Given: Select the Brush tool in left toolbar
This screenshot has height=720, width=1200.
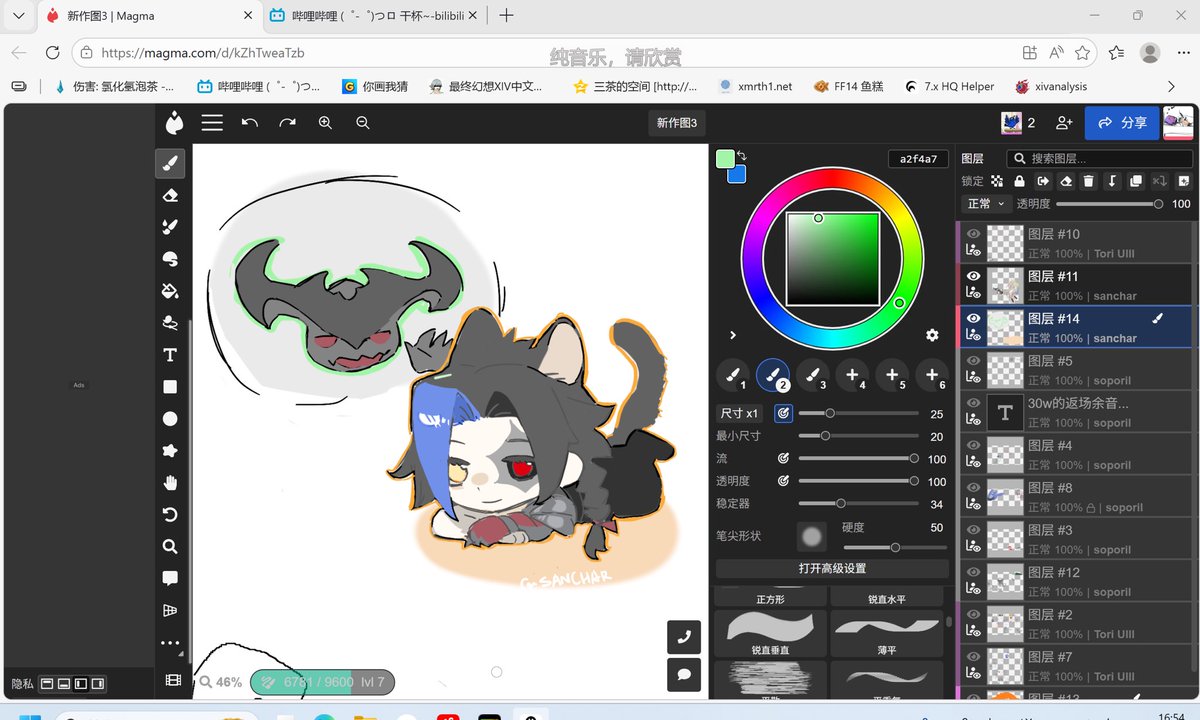Looking at the screenshot, I should [170, 164].
